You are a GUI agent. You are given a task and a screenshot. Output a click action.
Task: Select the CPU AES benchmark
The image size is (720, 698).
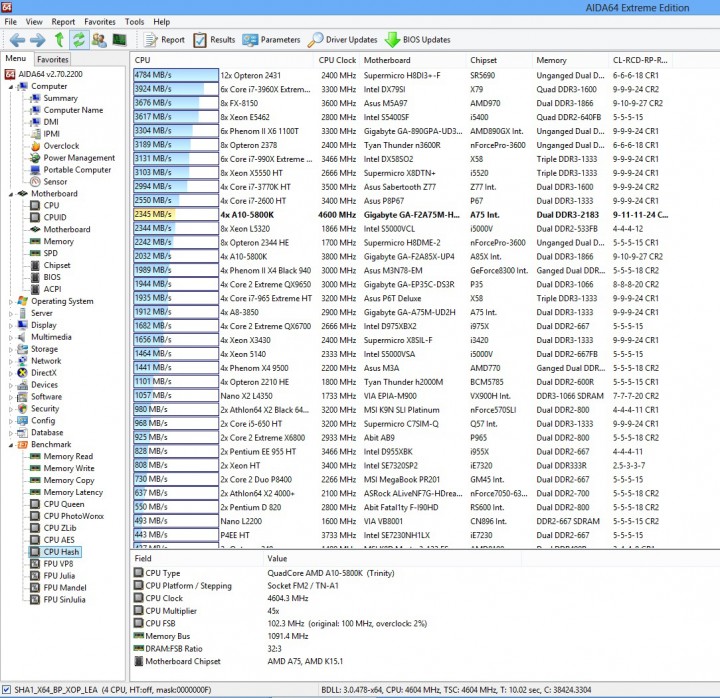click(x=52, y=540)
